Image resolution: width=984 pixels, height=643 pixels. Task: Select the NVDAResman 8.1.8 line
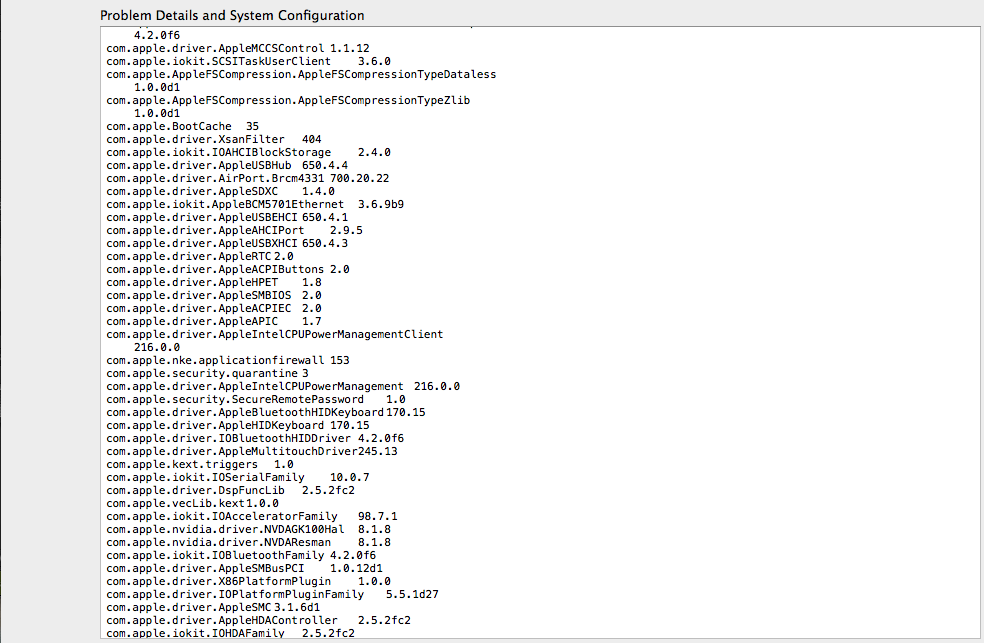pos(249,543)
